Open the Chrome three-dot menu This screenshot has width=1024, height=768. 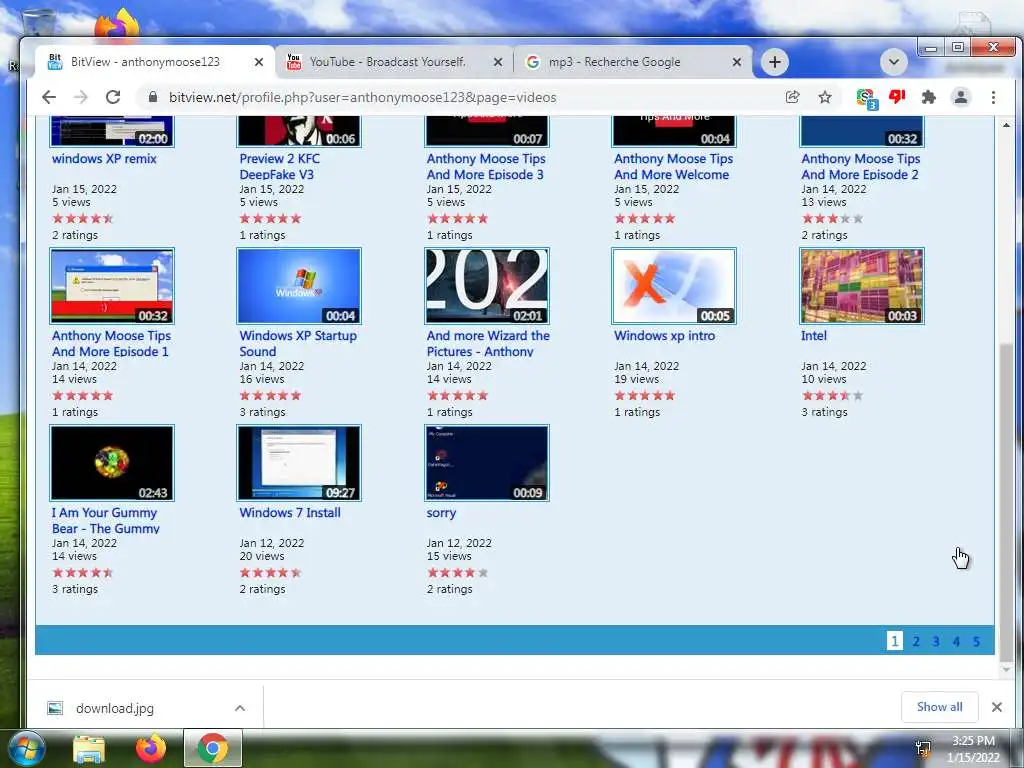pos(993,97)
